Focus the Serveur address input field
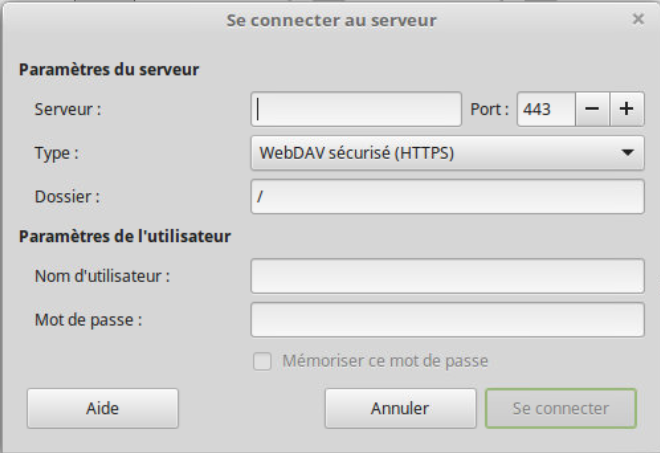This screenshot has height=453, width=660. [356, 109]
